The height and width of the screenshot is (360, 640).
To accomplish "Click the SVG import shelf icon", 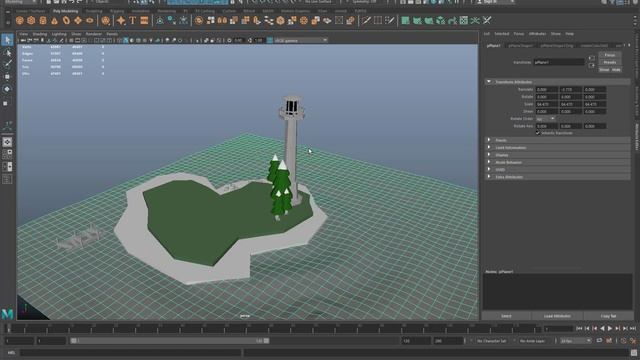I will click(144, 20).
